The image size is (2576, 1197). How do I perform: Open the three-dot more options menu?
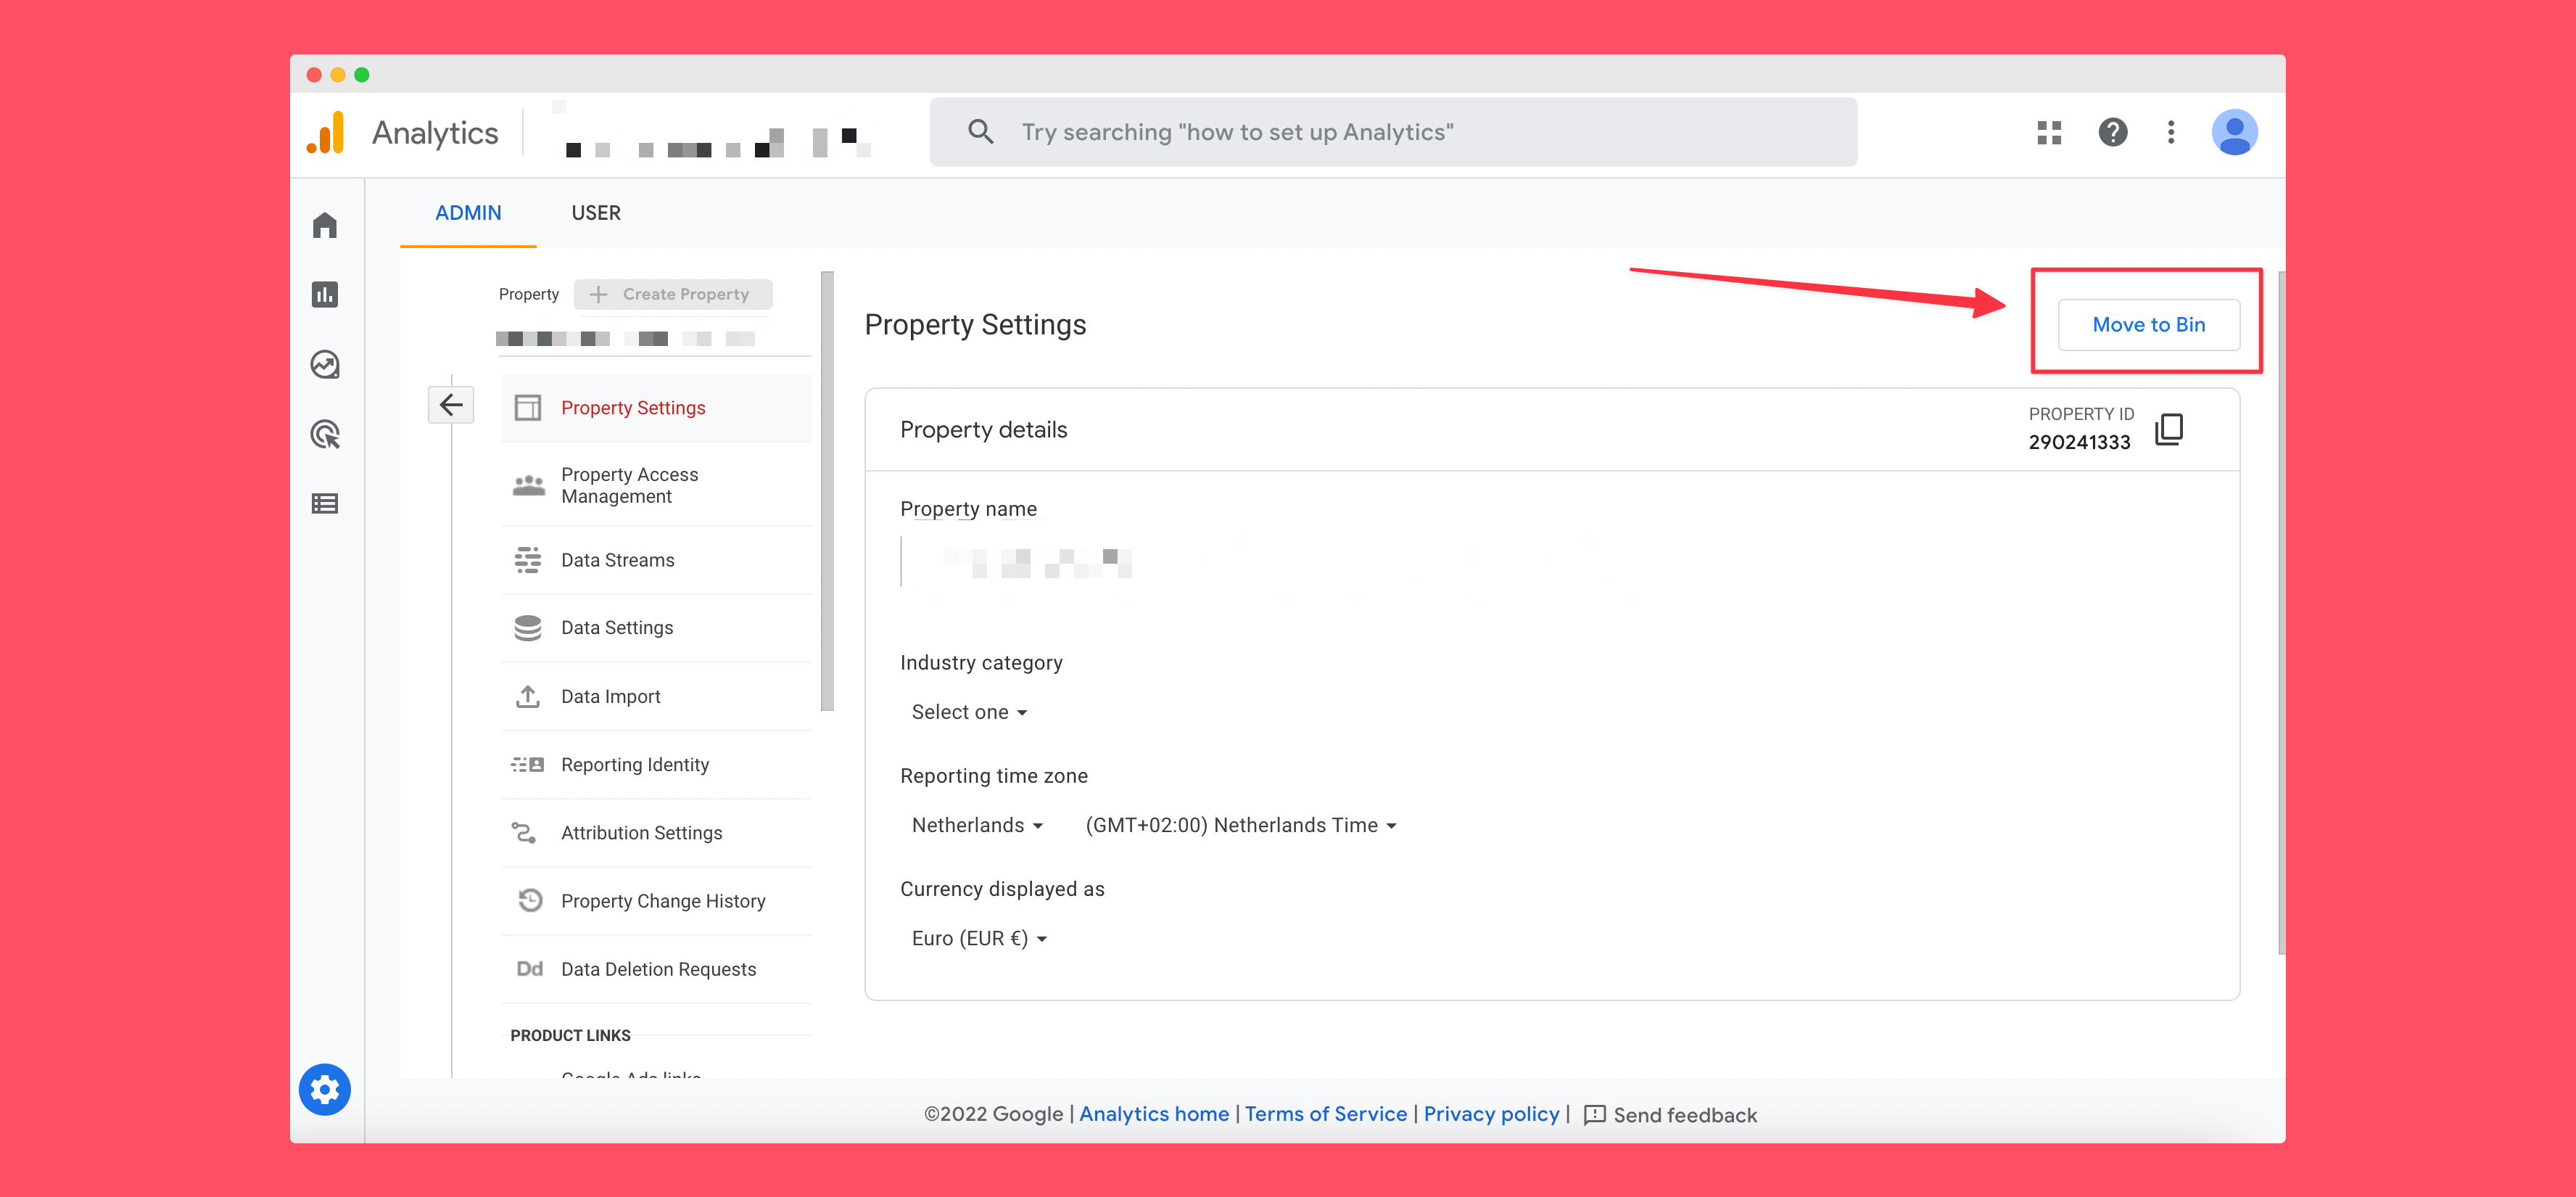tap(2170, 132)
